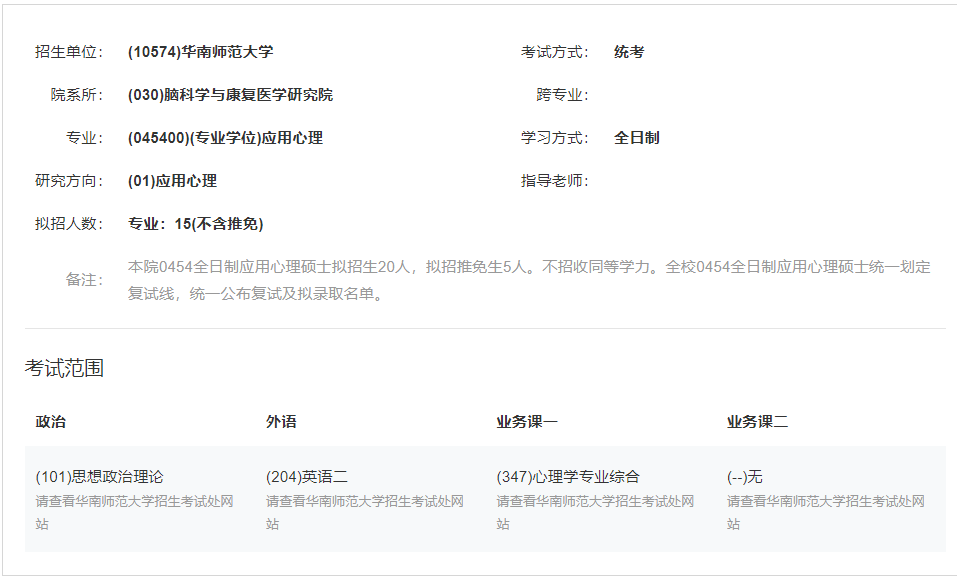This screenshot has width=957, height=579.
Task: Select '(--)无' subject cell
Action: 745,477
